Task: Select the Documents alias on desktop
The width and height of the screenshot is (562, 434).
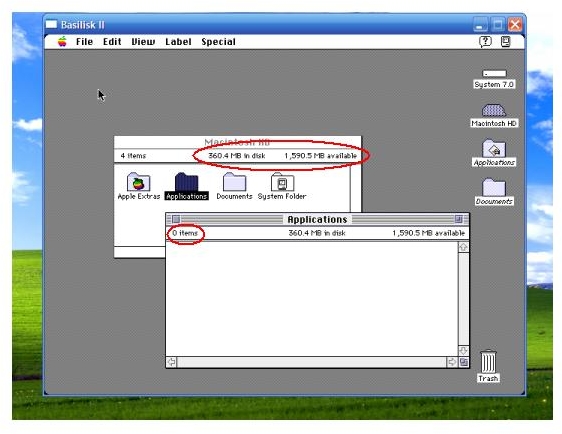Action: click(494, 187)
